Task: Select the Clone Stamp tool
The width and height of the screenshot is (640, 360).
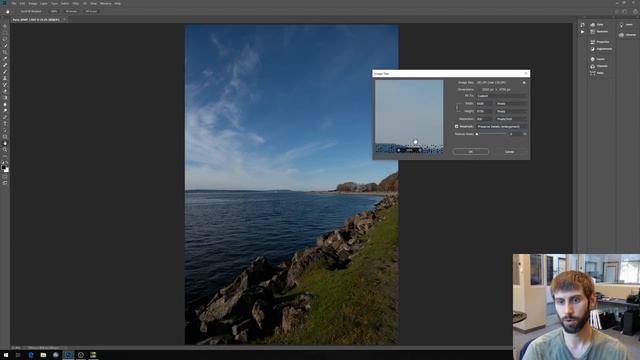Action: [5, 78]
